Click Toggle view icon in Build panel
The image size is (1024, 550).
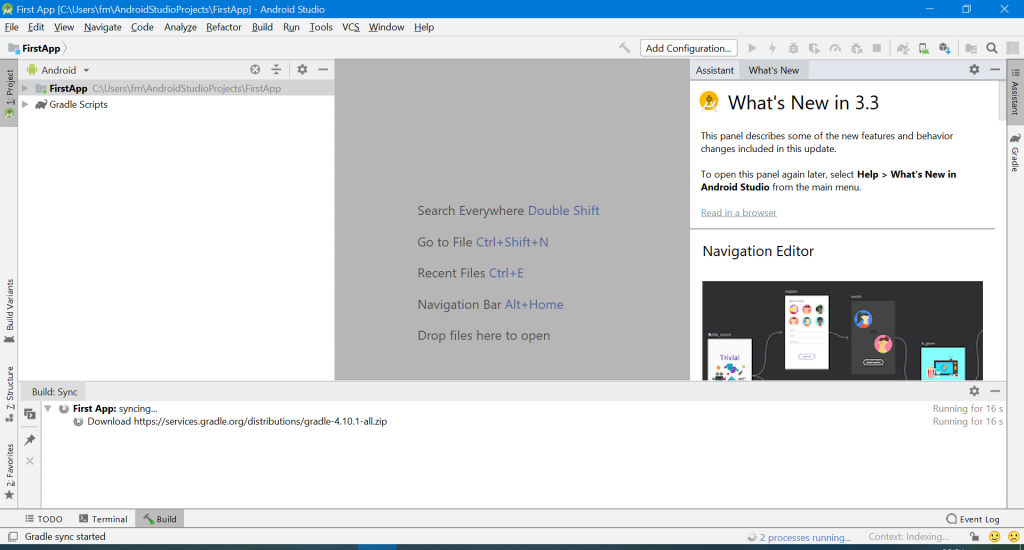click(30, 414)
